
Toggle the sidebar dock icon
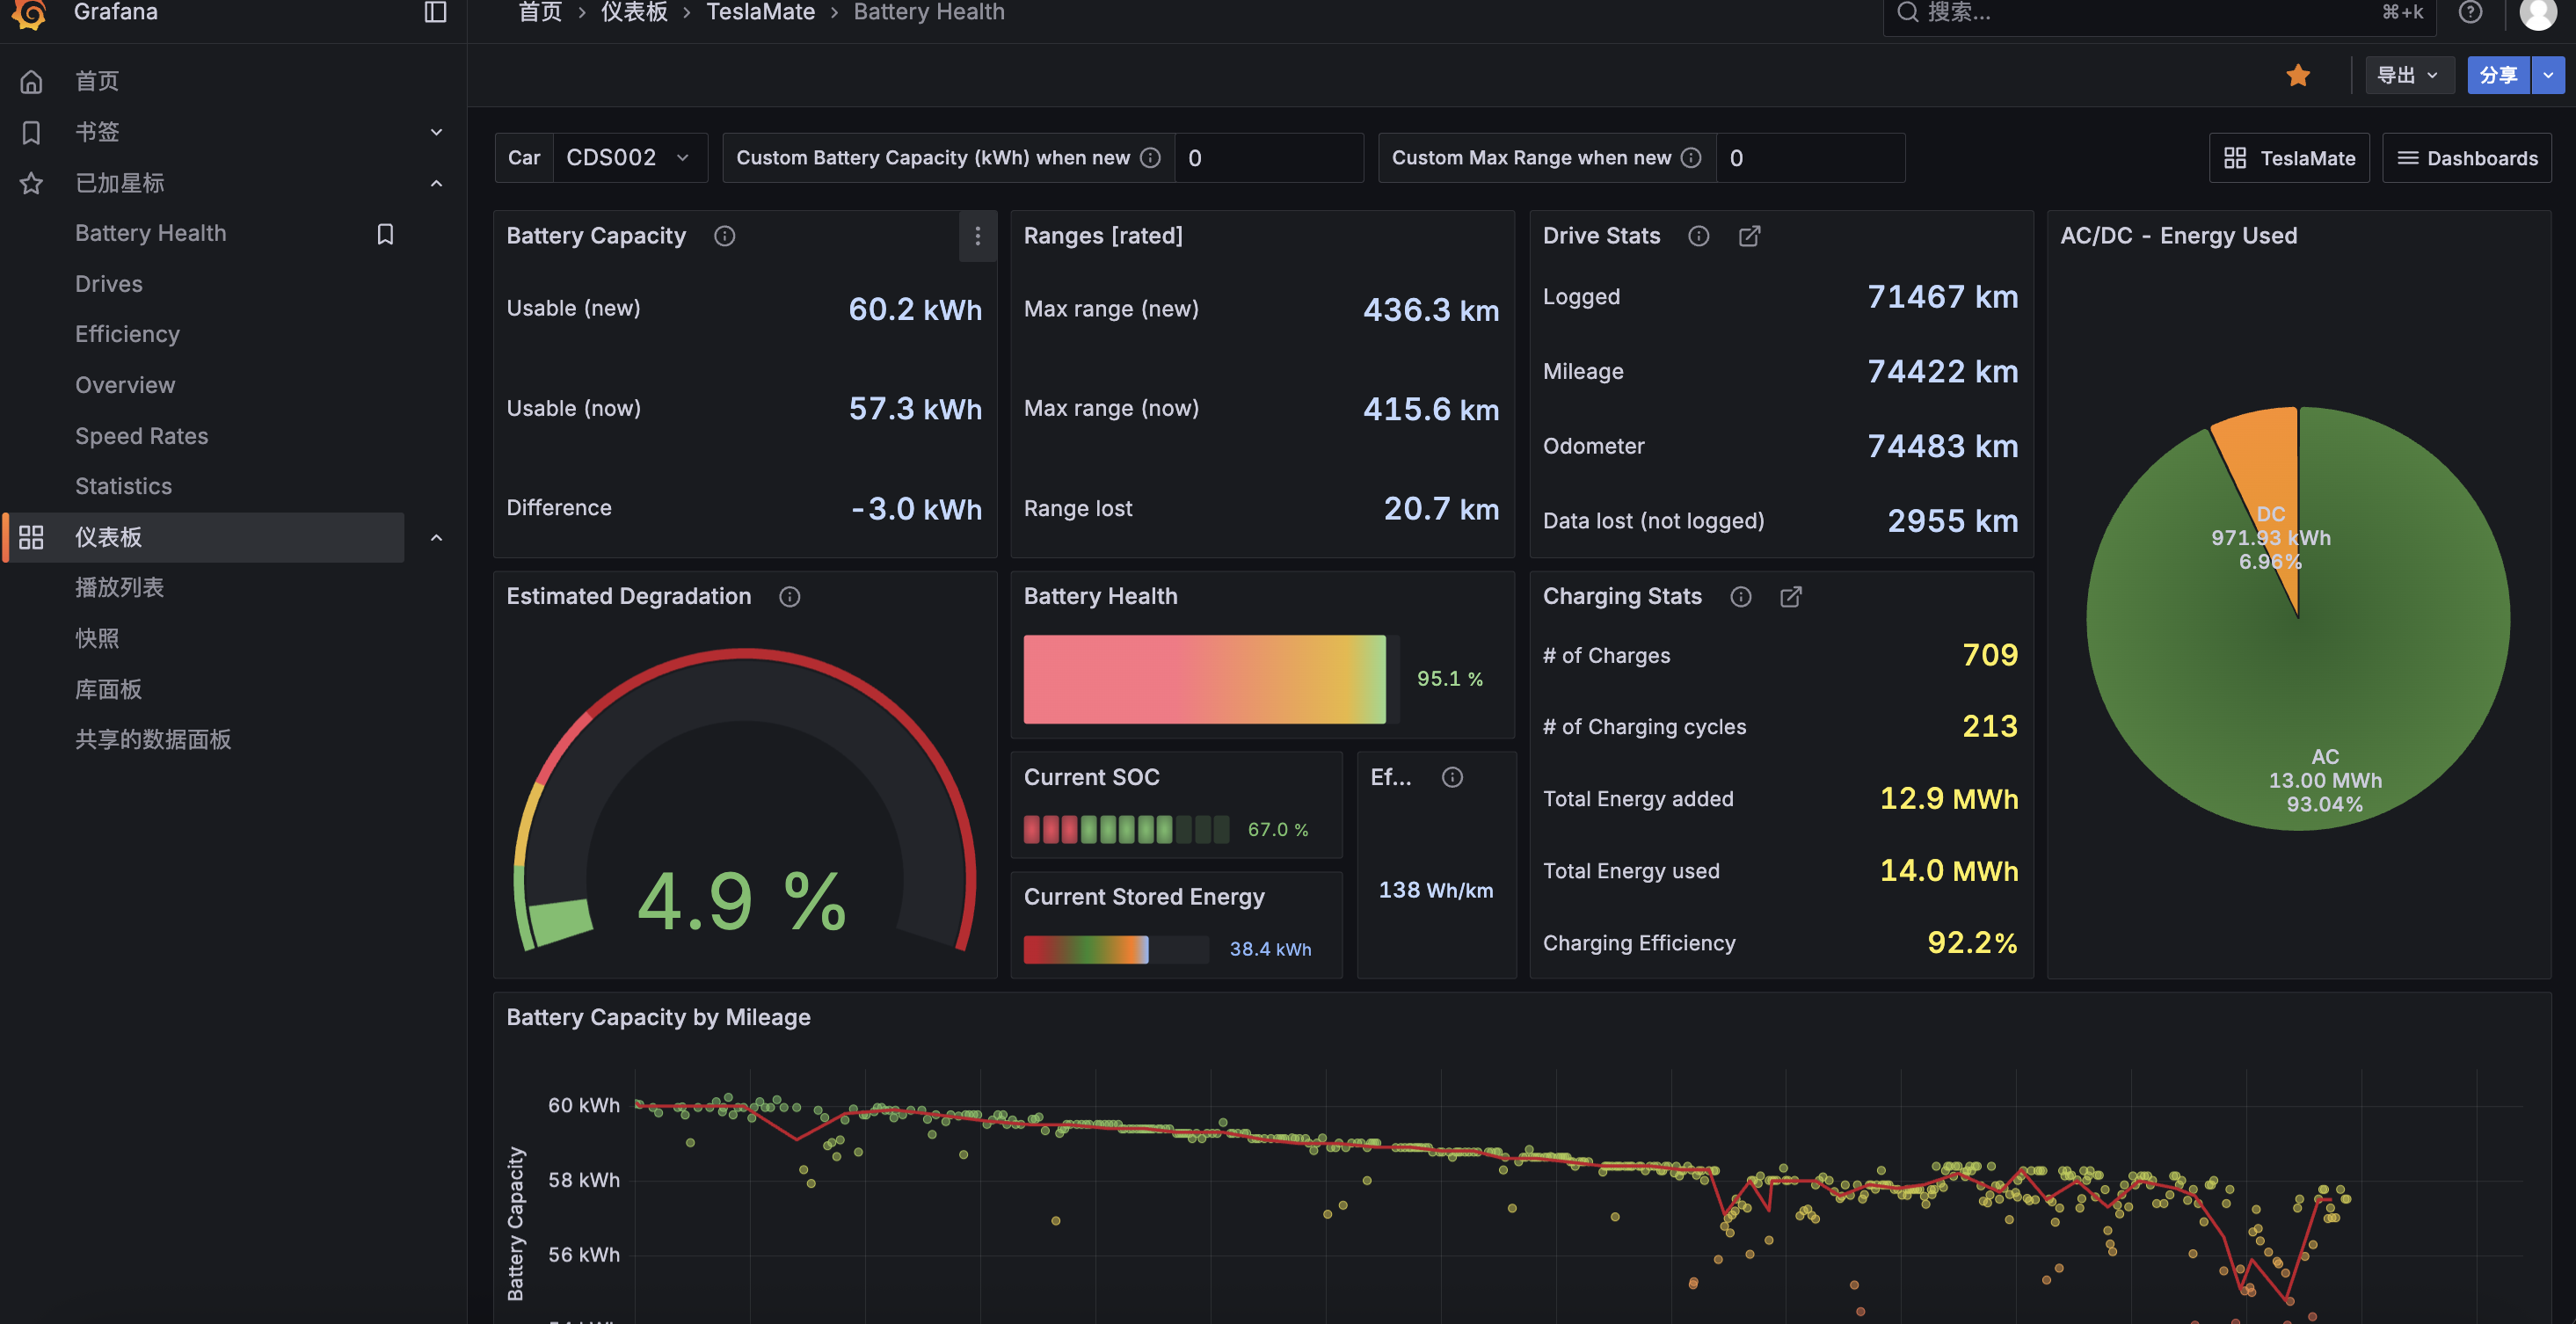(x=435, y=12)
